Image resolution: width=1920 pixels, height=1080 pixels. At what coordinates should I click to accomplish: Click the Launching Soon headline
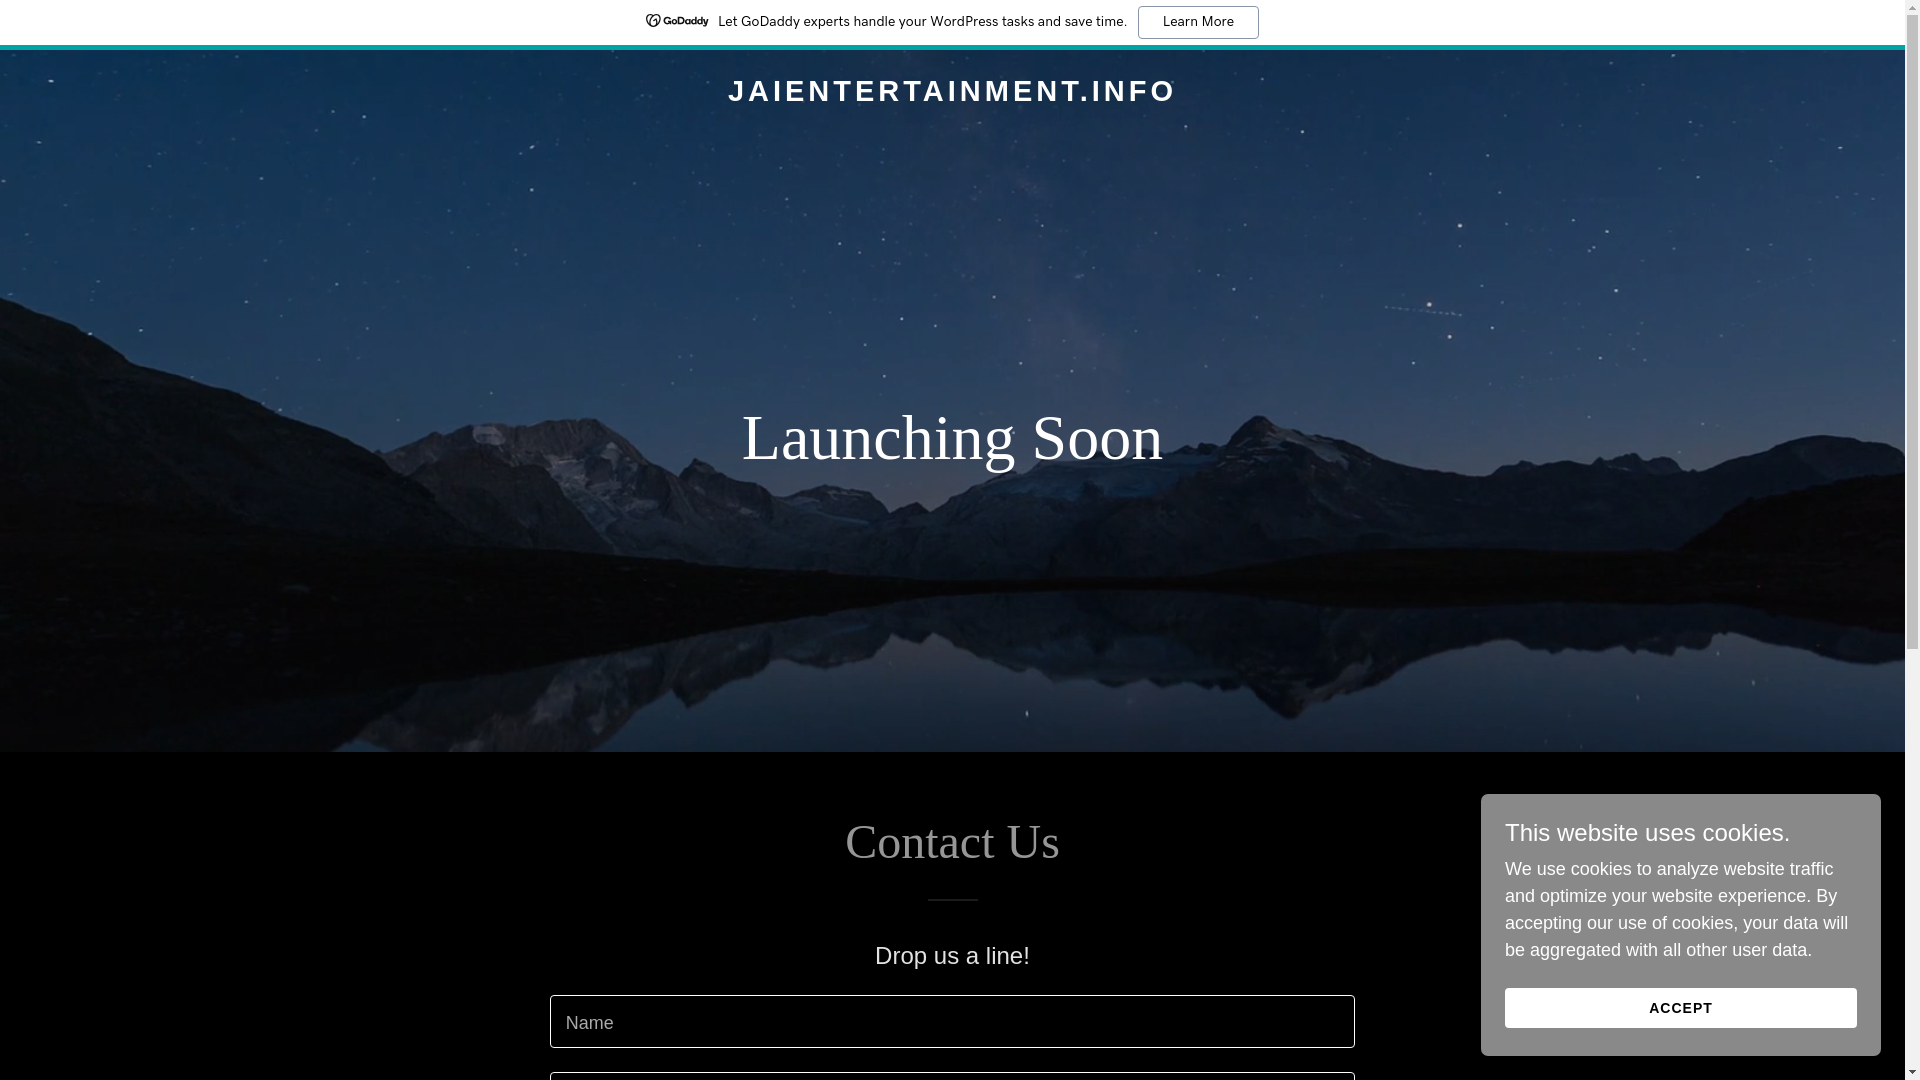951,438
